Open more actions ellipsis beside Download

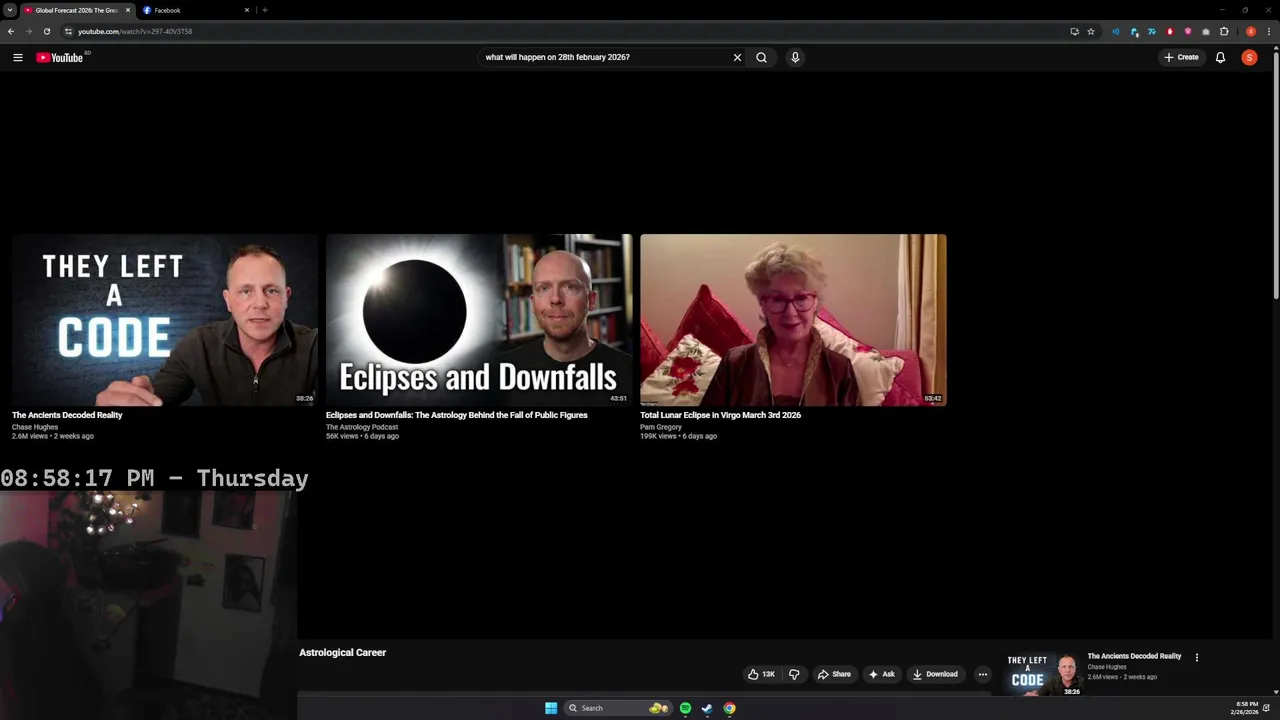(x=982, y=674)
